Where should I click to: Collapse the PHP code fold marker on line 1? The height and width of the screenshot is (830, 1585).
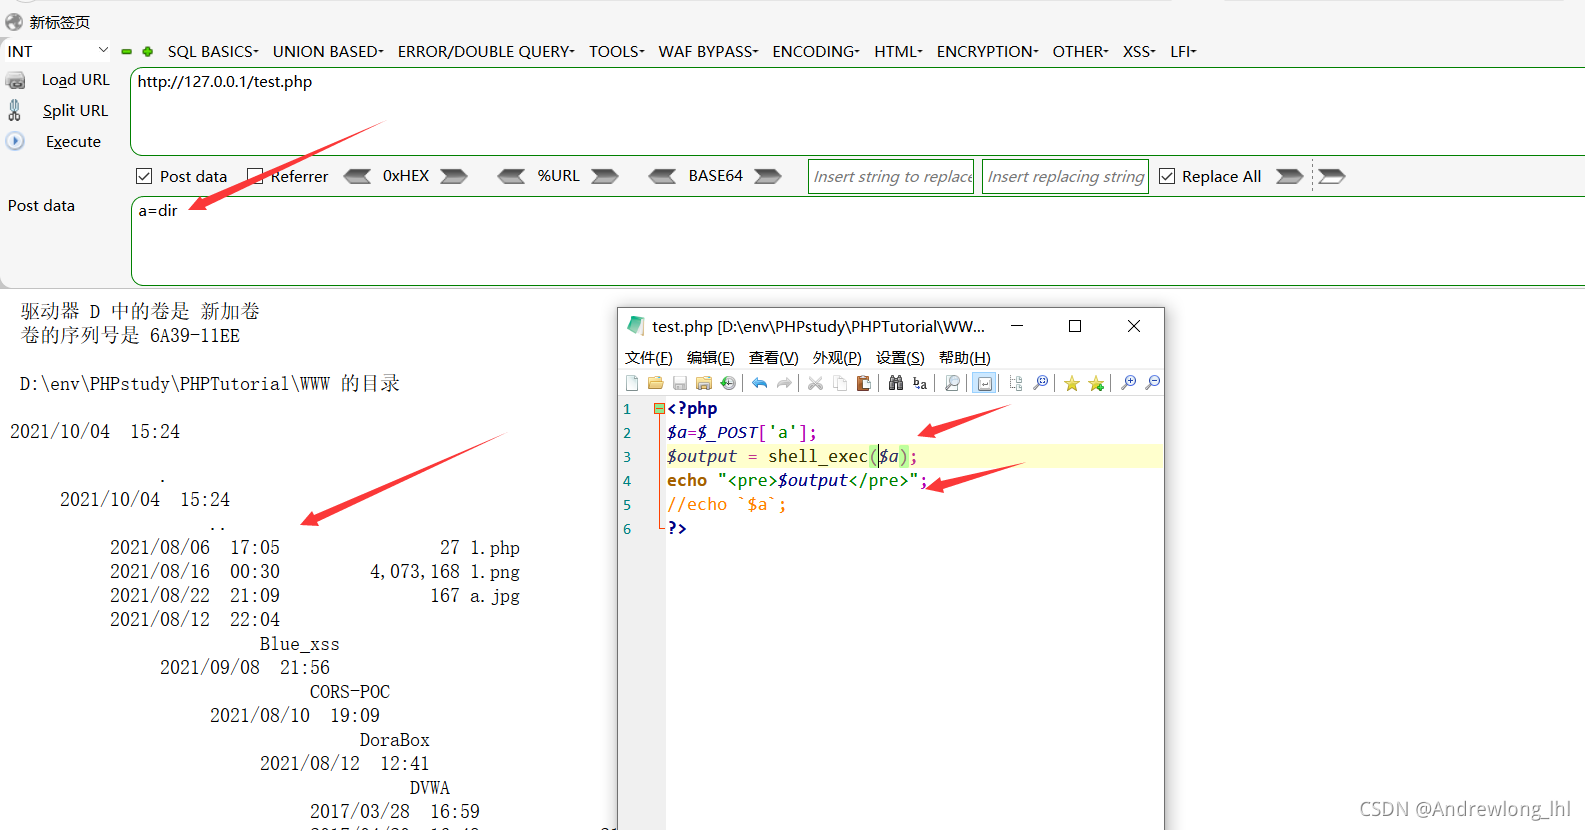[659, 408]
